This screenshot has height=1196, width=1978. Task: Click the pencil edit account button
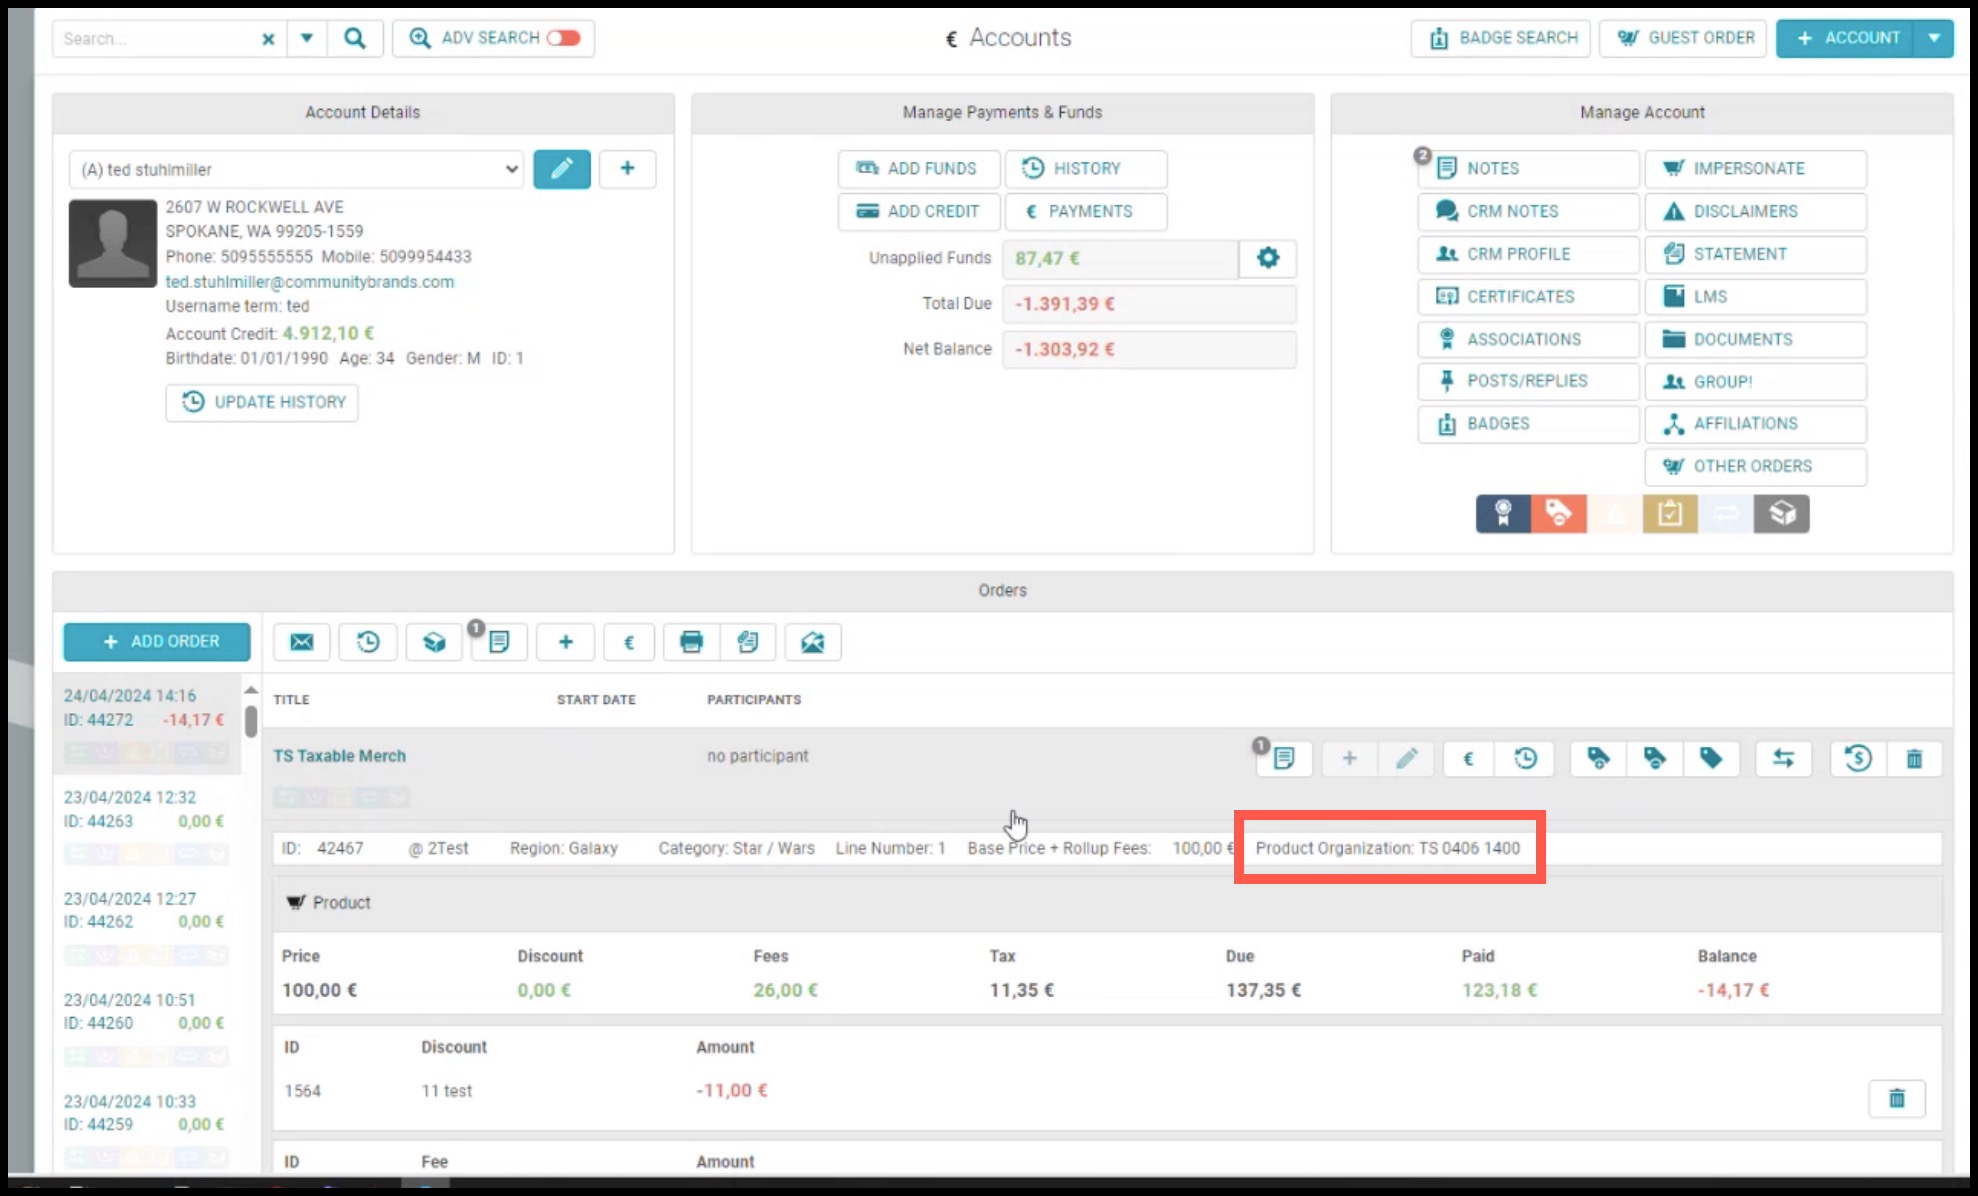pos(562,169)
